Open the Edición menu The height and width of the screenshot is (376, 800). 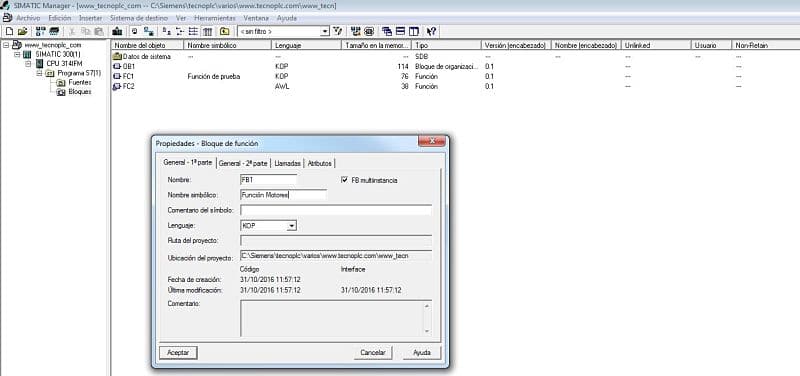point(60,18)
